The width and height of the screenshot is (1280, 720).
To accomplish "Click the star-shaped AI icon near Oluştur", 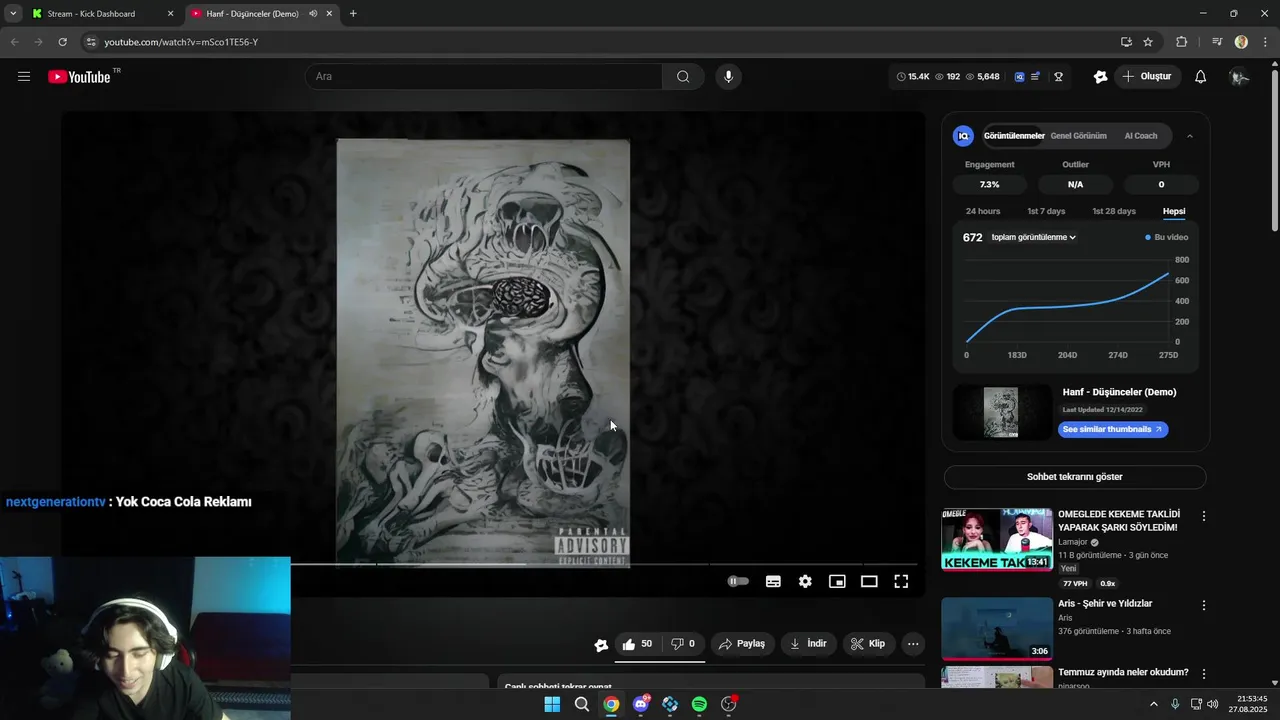I will click(1100, 77).
